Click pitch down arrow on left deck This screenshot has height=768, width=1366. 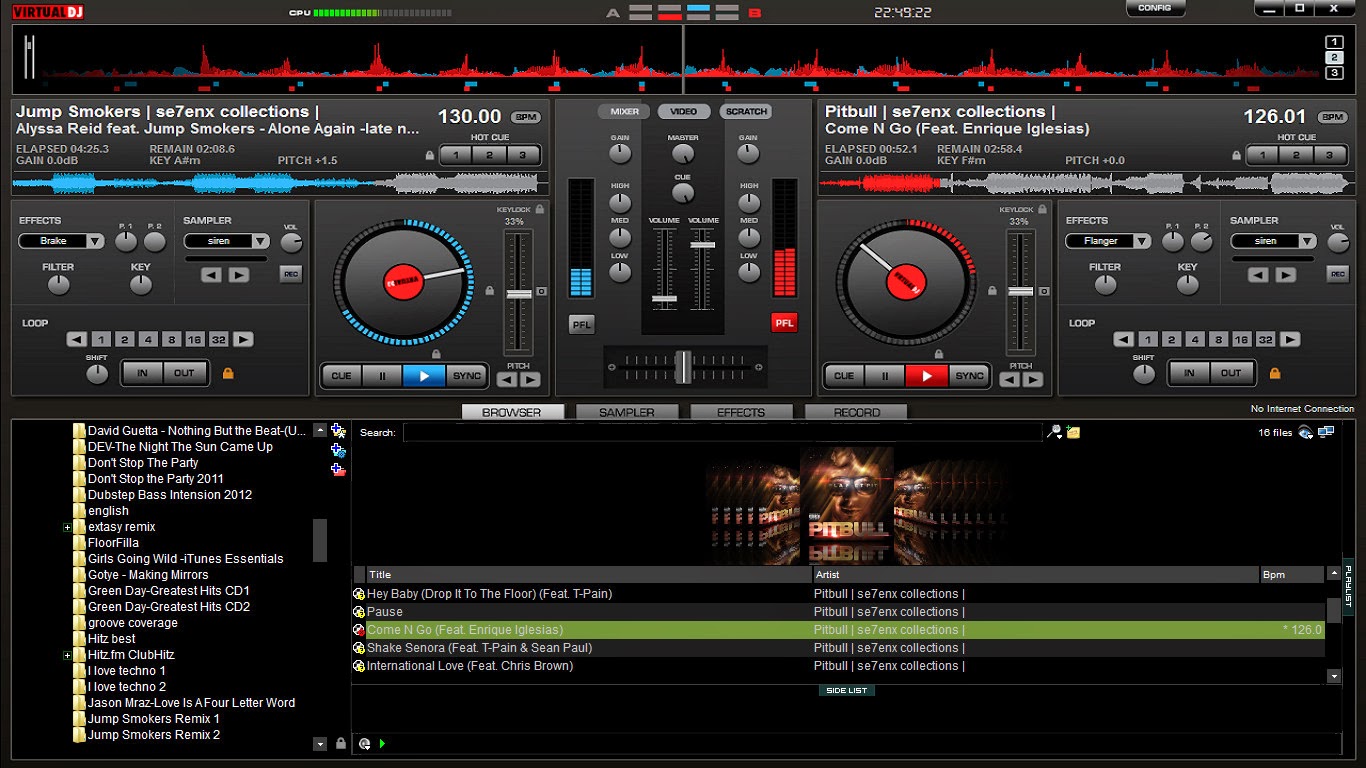click(x=508, y=380)
